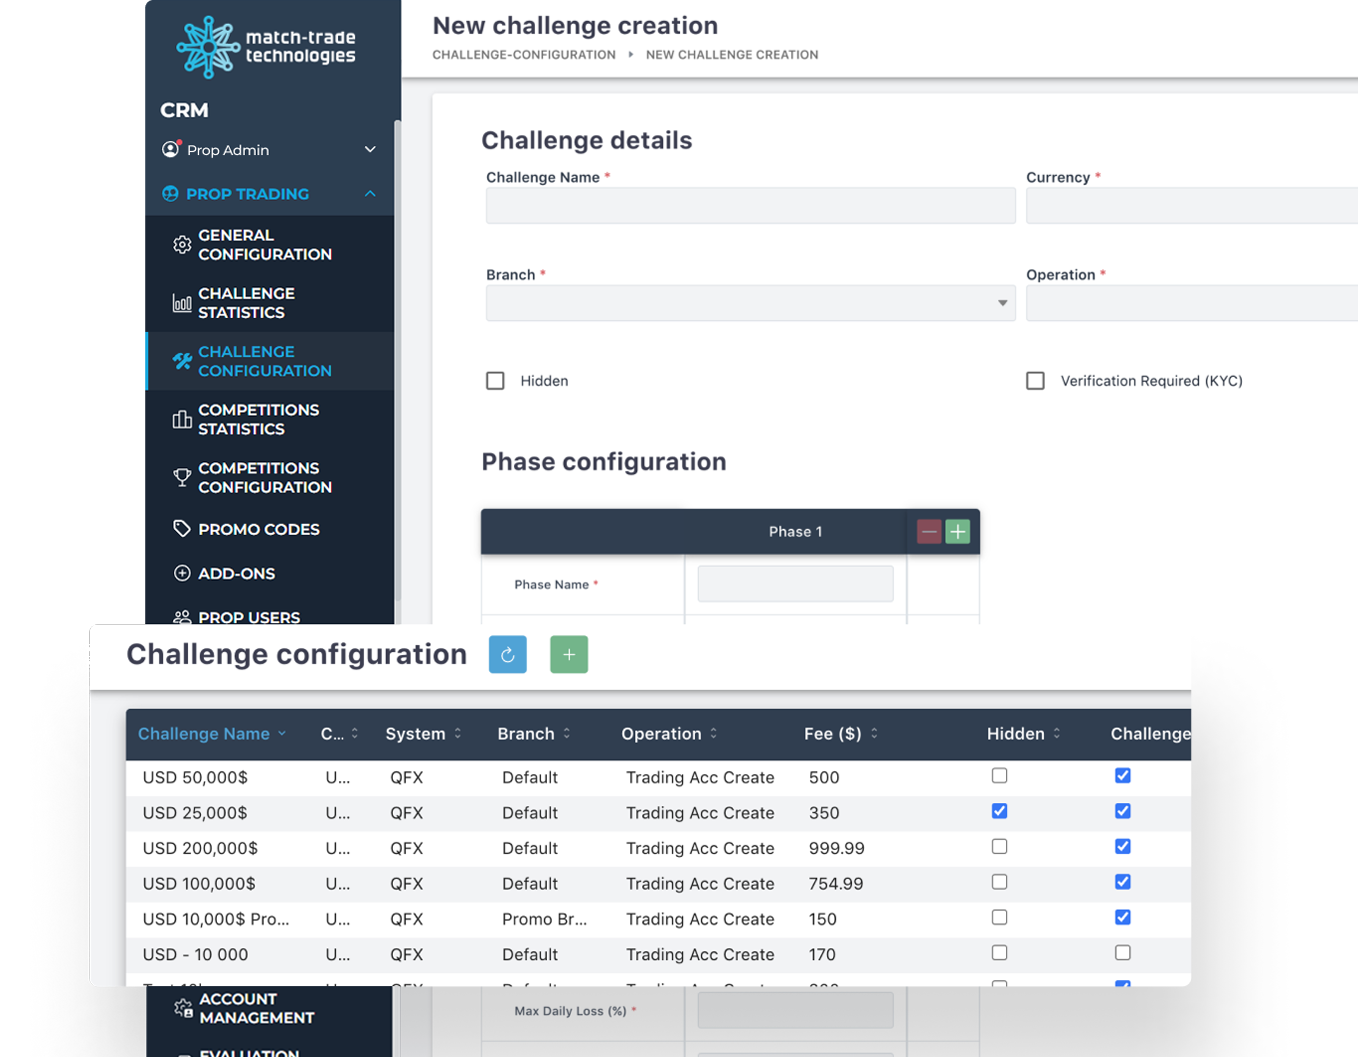This screenshot has width=1358, height=1057.
Task: Collapse the PROP TRADING section
Action: point(370,194)
